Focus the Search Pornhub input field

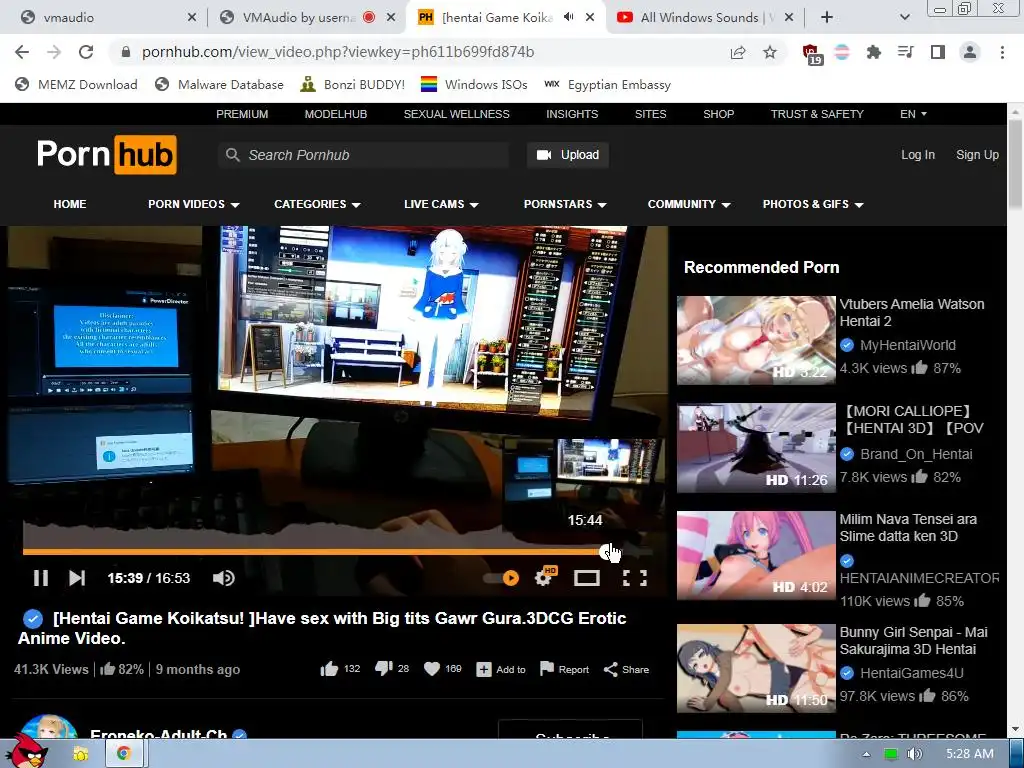click(x=364, y=155)
